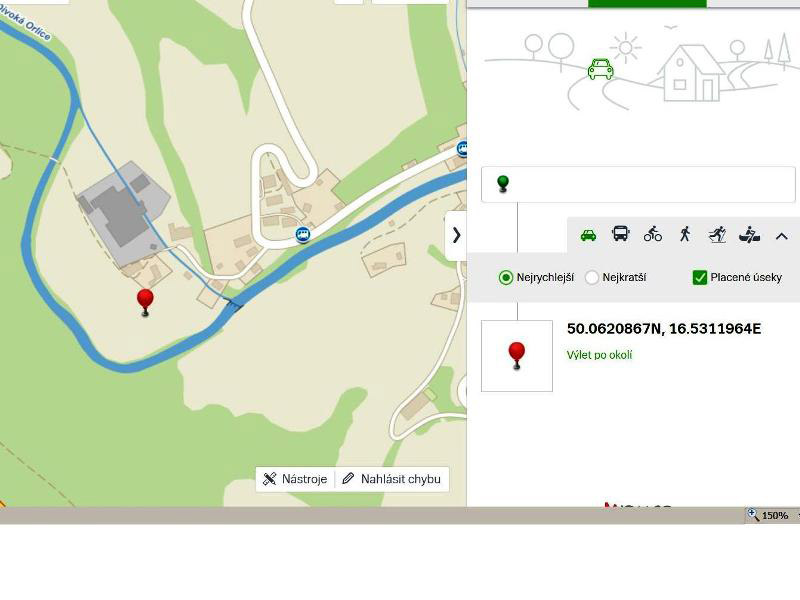Viewport: 800px width, 600px height.
Task: Select the Nejrychlejší route option
Action: [506, 277]
